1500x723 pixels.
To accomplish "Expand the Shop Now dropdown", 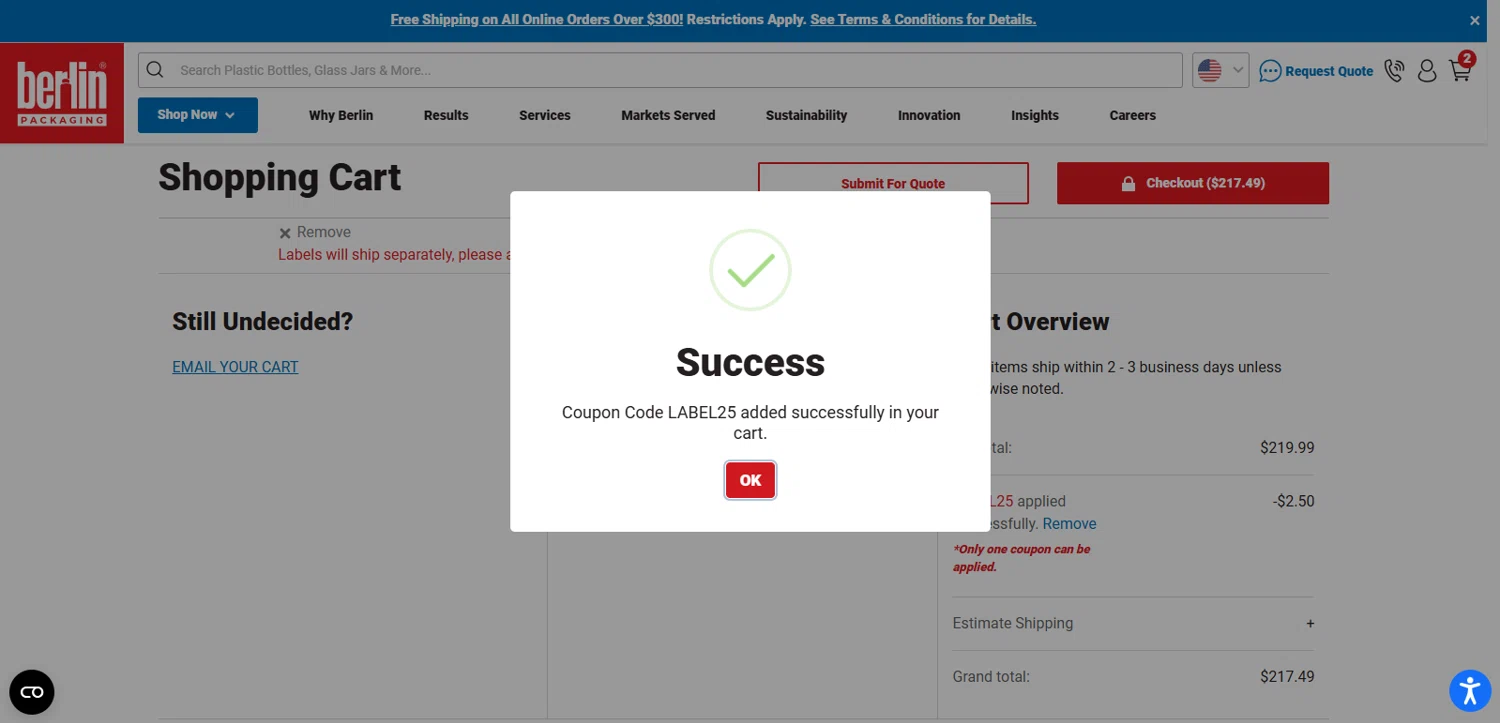I will click(x=198, y=115).
